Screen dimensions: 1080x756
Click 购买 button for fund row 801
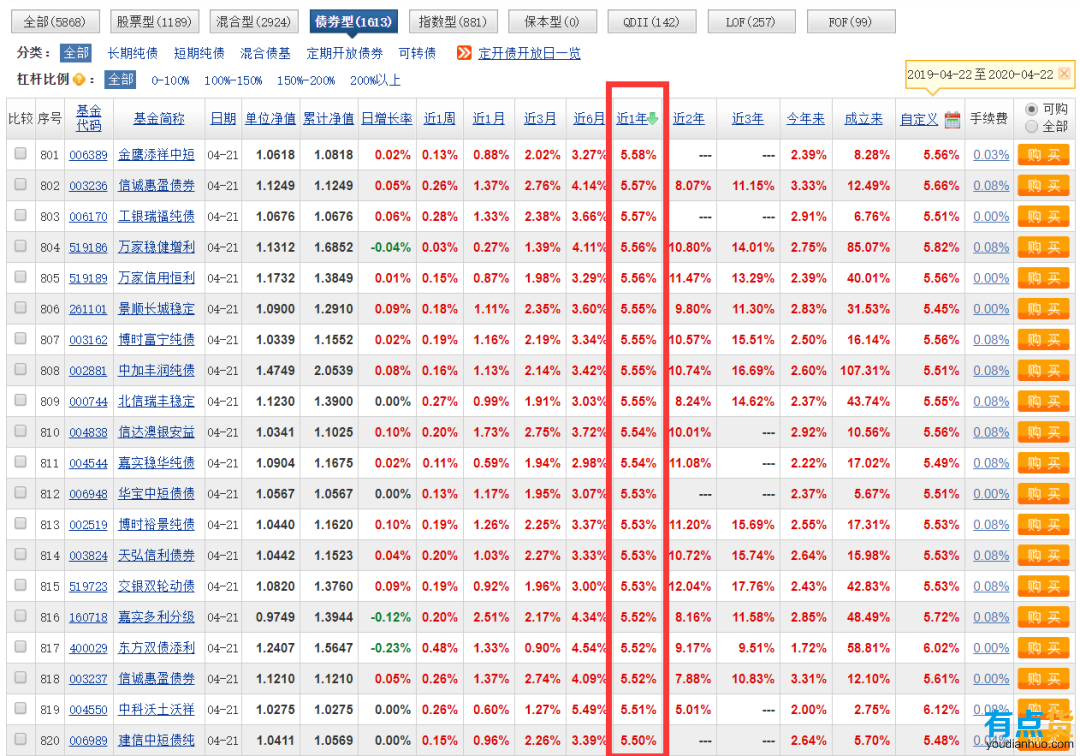[1043, 155]
